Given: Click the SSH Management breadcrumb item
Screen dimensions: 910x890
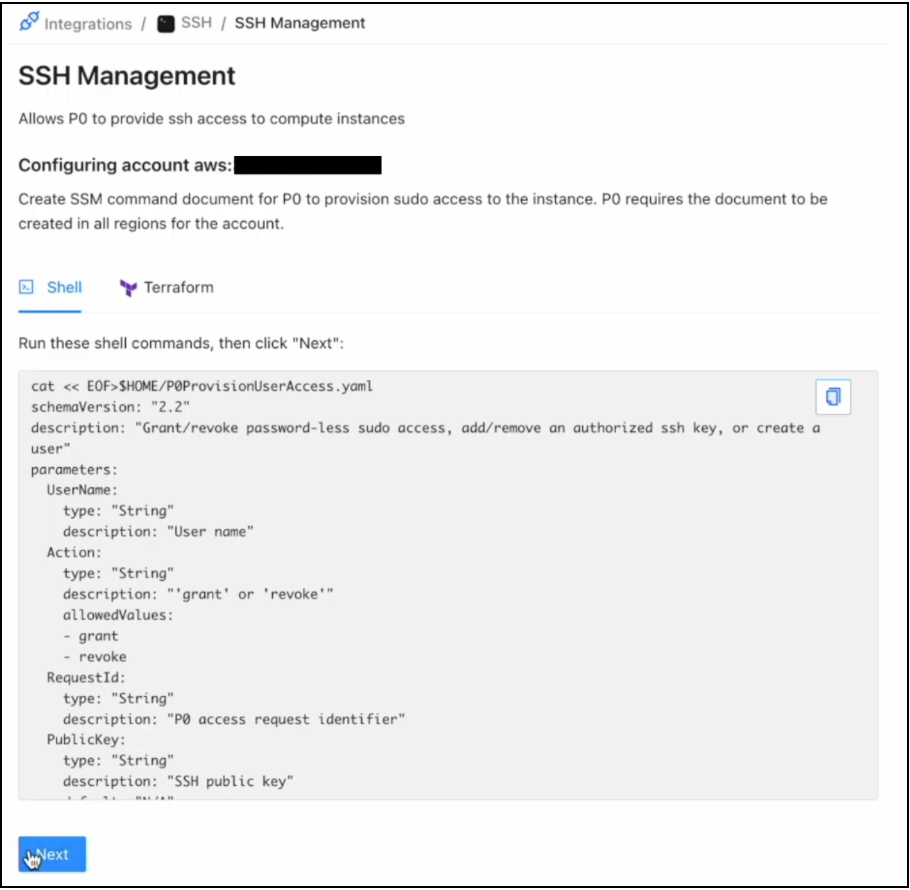Looking at the screenshot, I should (x=300, y=23).
